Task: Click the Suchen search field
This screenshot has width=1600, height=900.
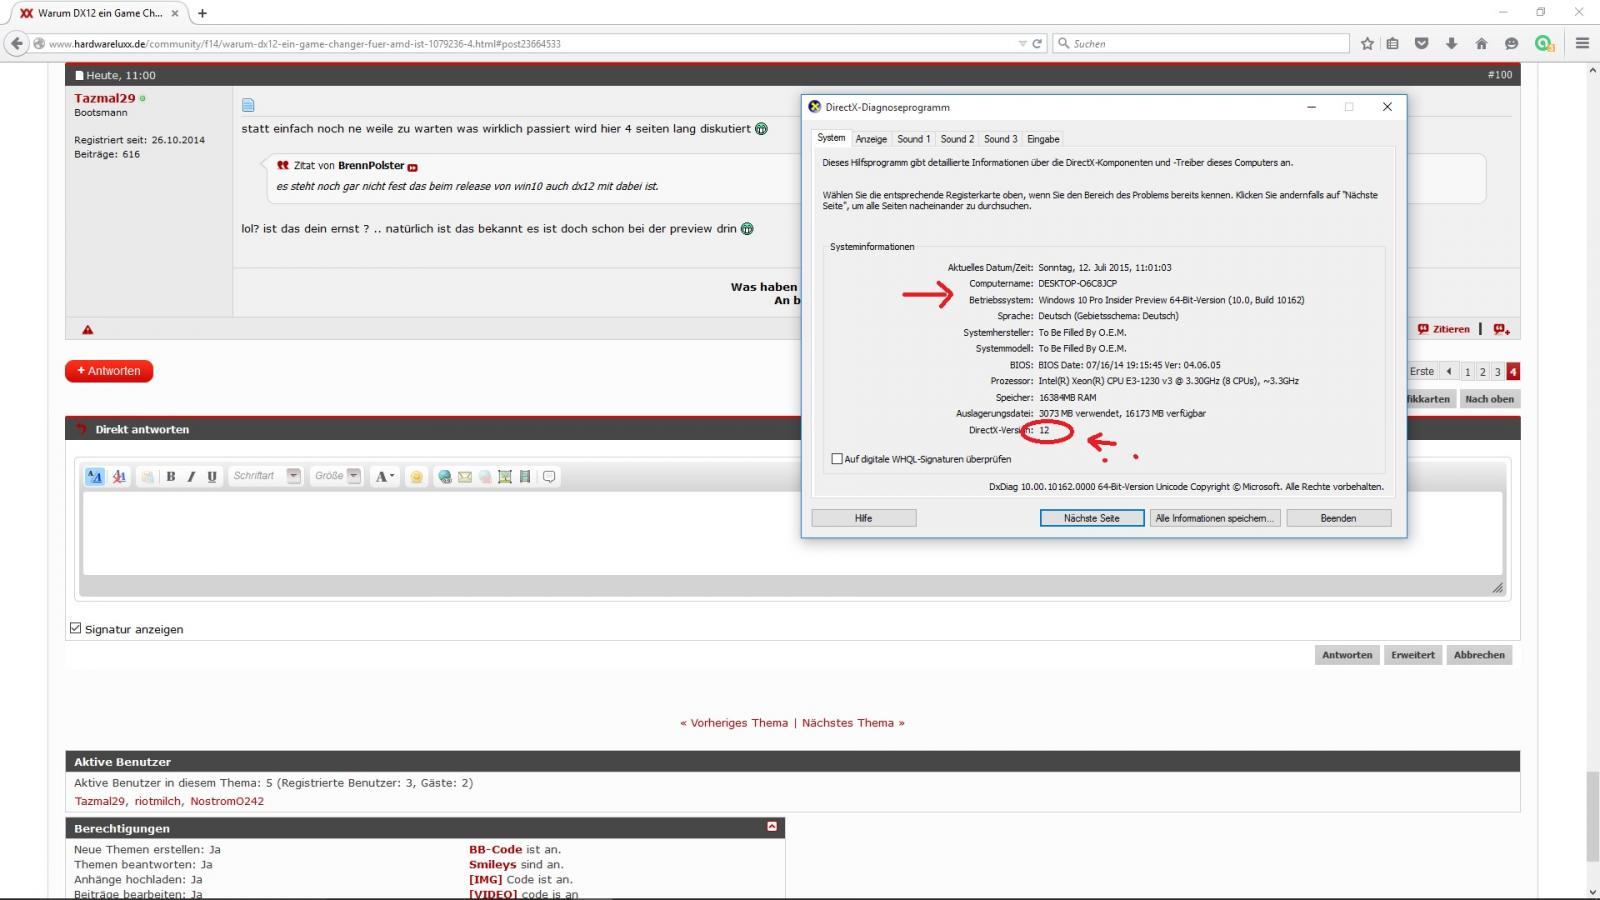Action: 1201,43
